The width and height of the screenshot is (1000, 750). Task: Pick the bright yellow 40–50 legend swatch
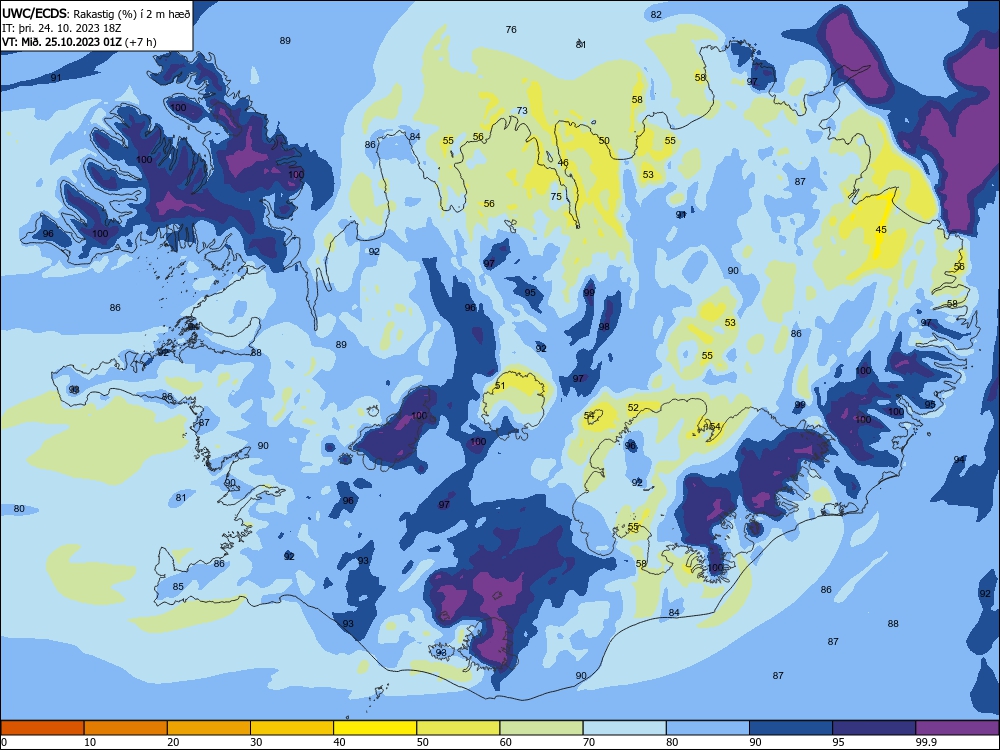click(x=375, y=728)
